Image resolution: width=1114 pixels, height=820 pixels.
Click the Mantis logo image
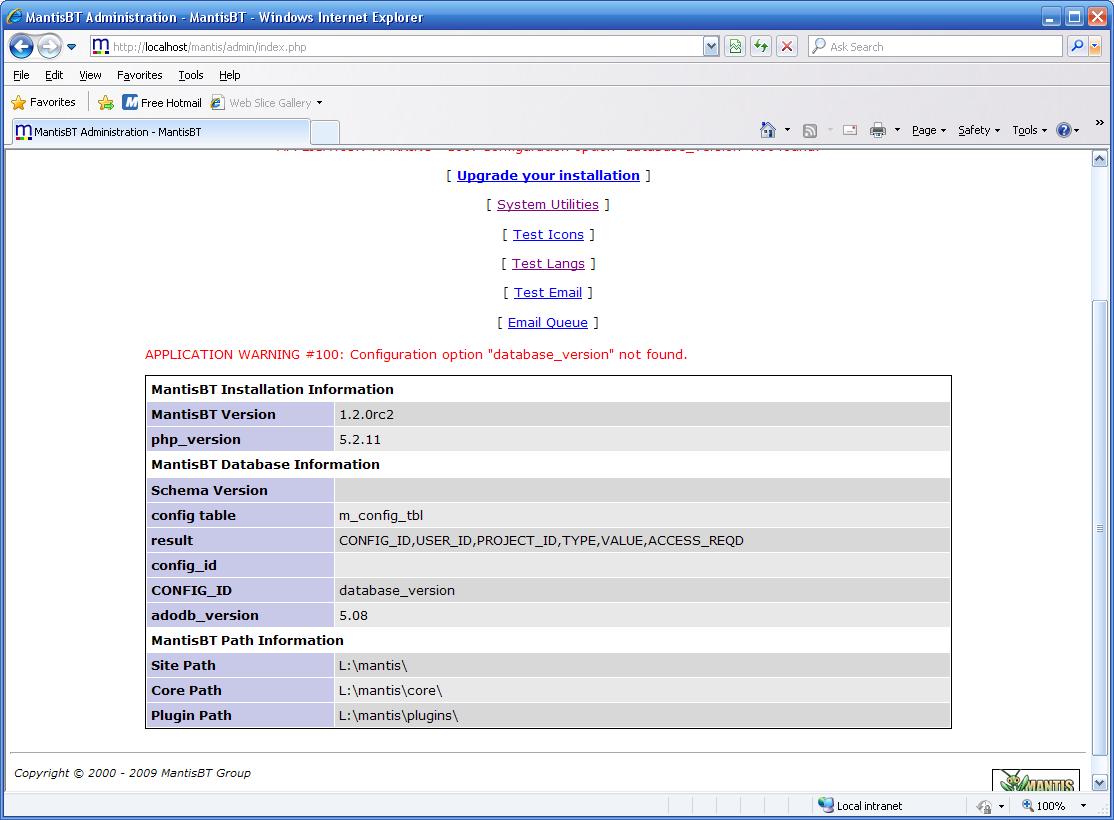1036,780
